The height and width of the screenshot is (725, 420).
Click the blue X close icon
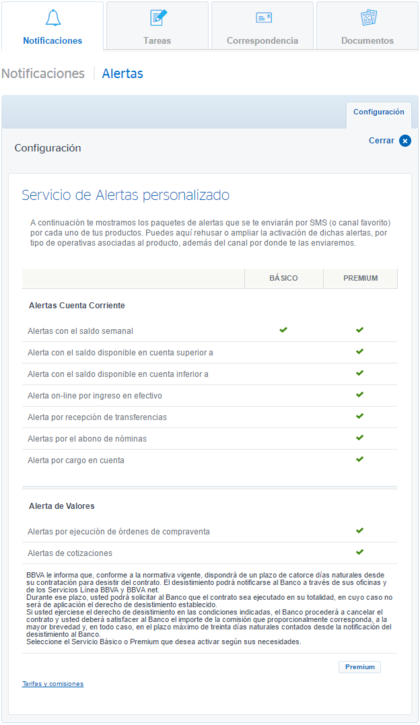tap(405, 141)
